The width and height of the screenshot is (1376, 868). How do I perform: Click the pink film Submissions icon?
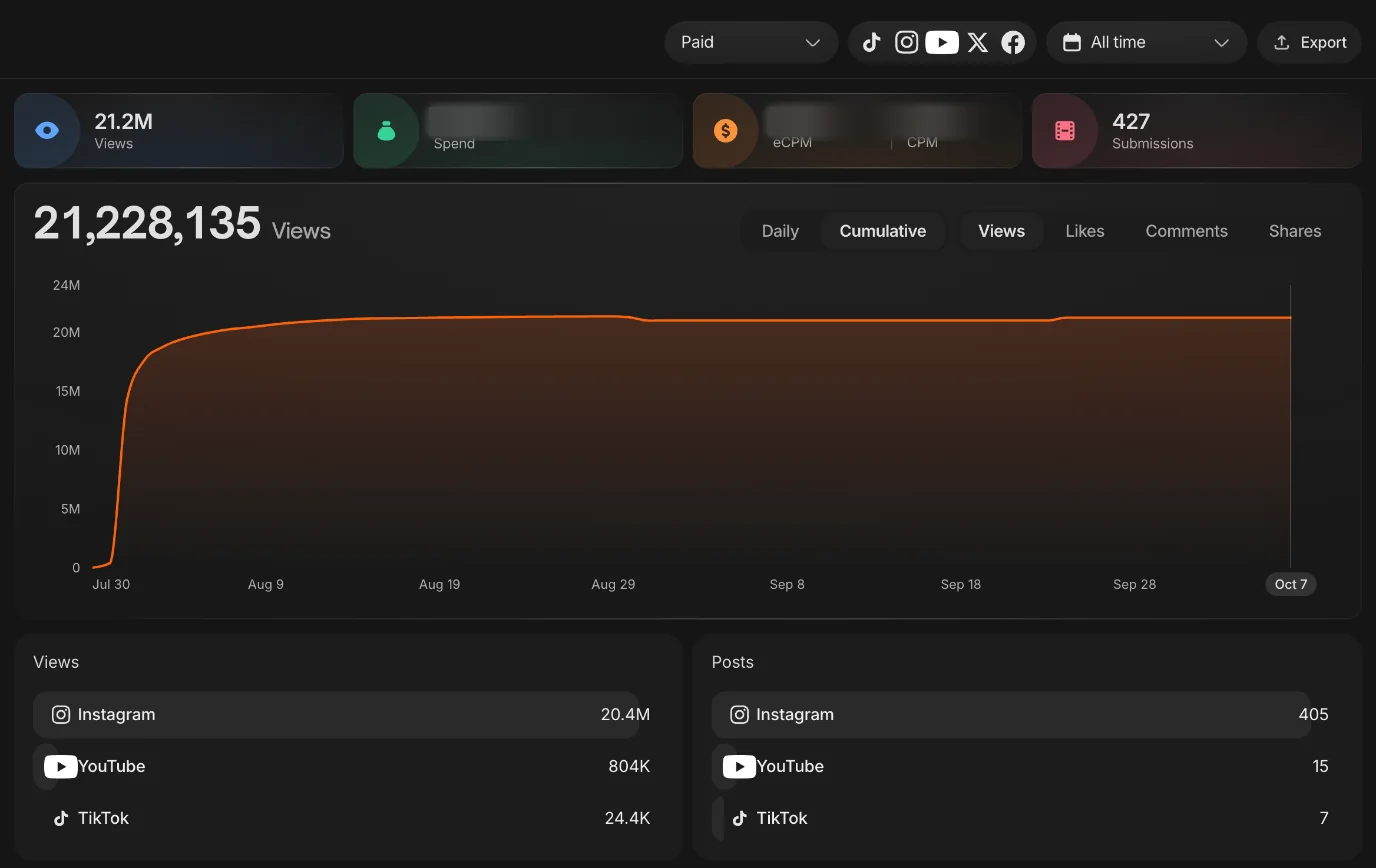(x=1065, y=130)
